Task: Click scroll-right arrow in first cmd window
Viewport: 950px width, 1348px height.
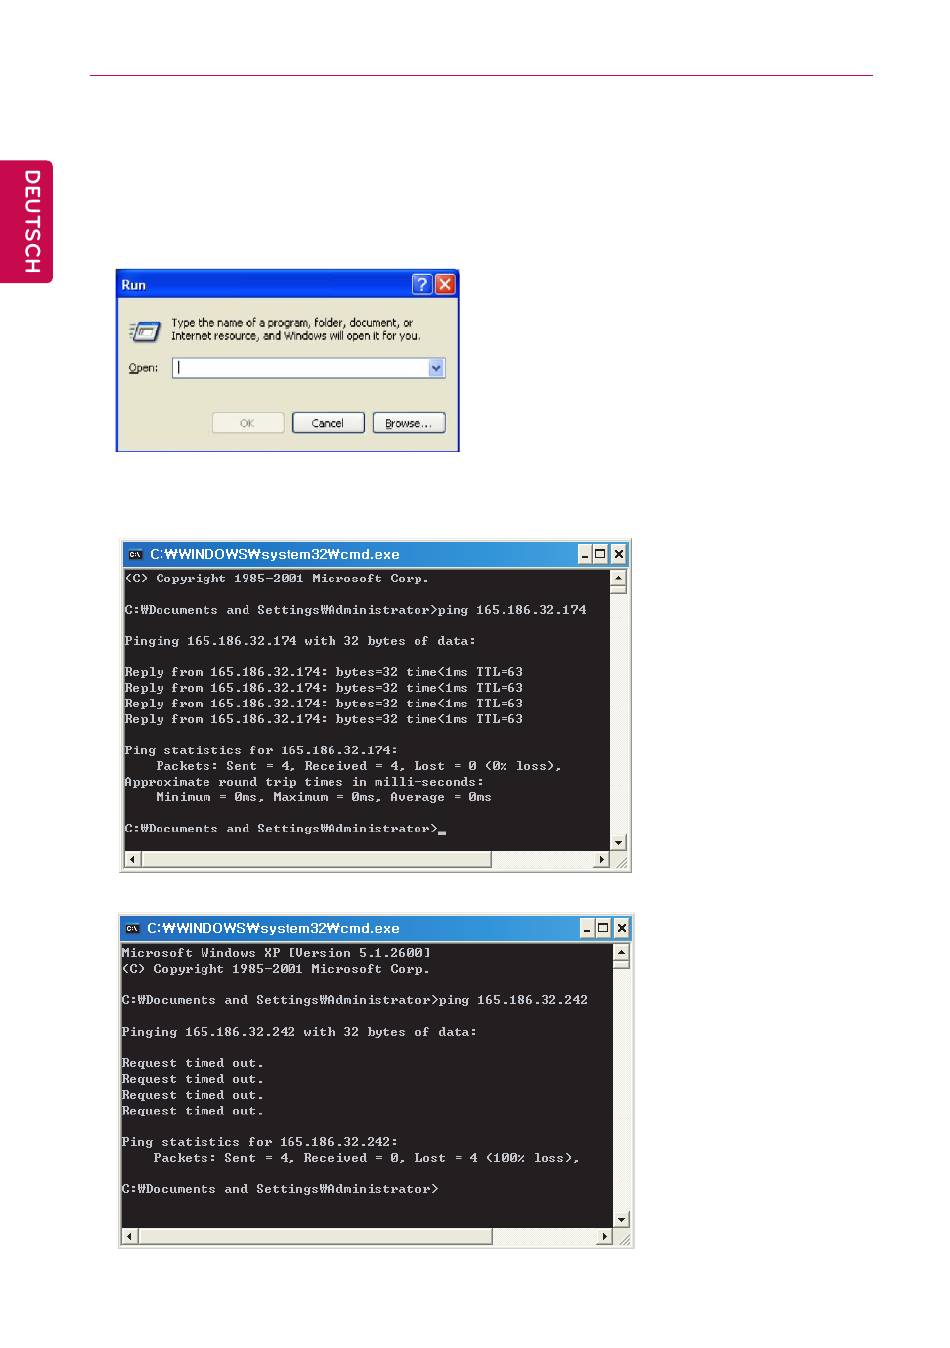Action: (602, 859)
